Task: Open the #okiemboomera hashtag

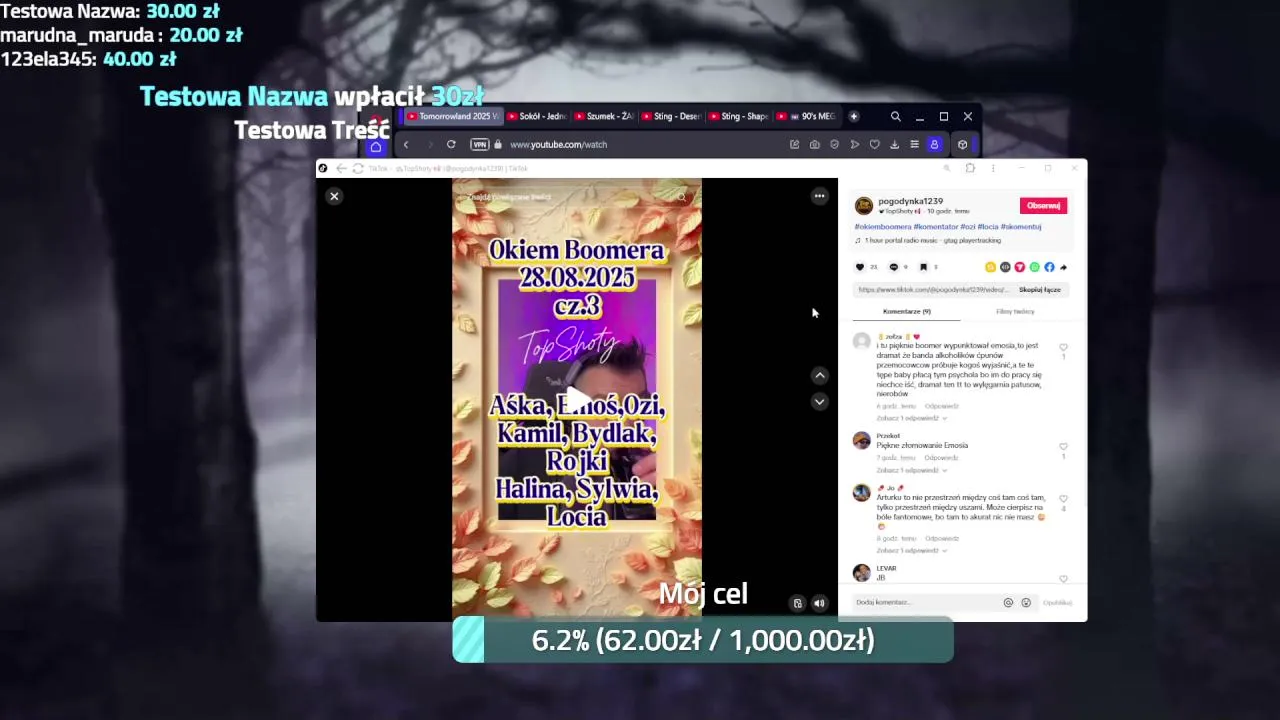Action: pyautogui.click(x=882, y=227)
